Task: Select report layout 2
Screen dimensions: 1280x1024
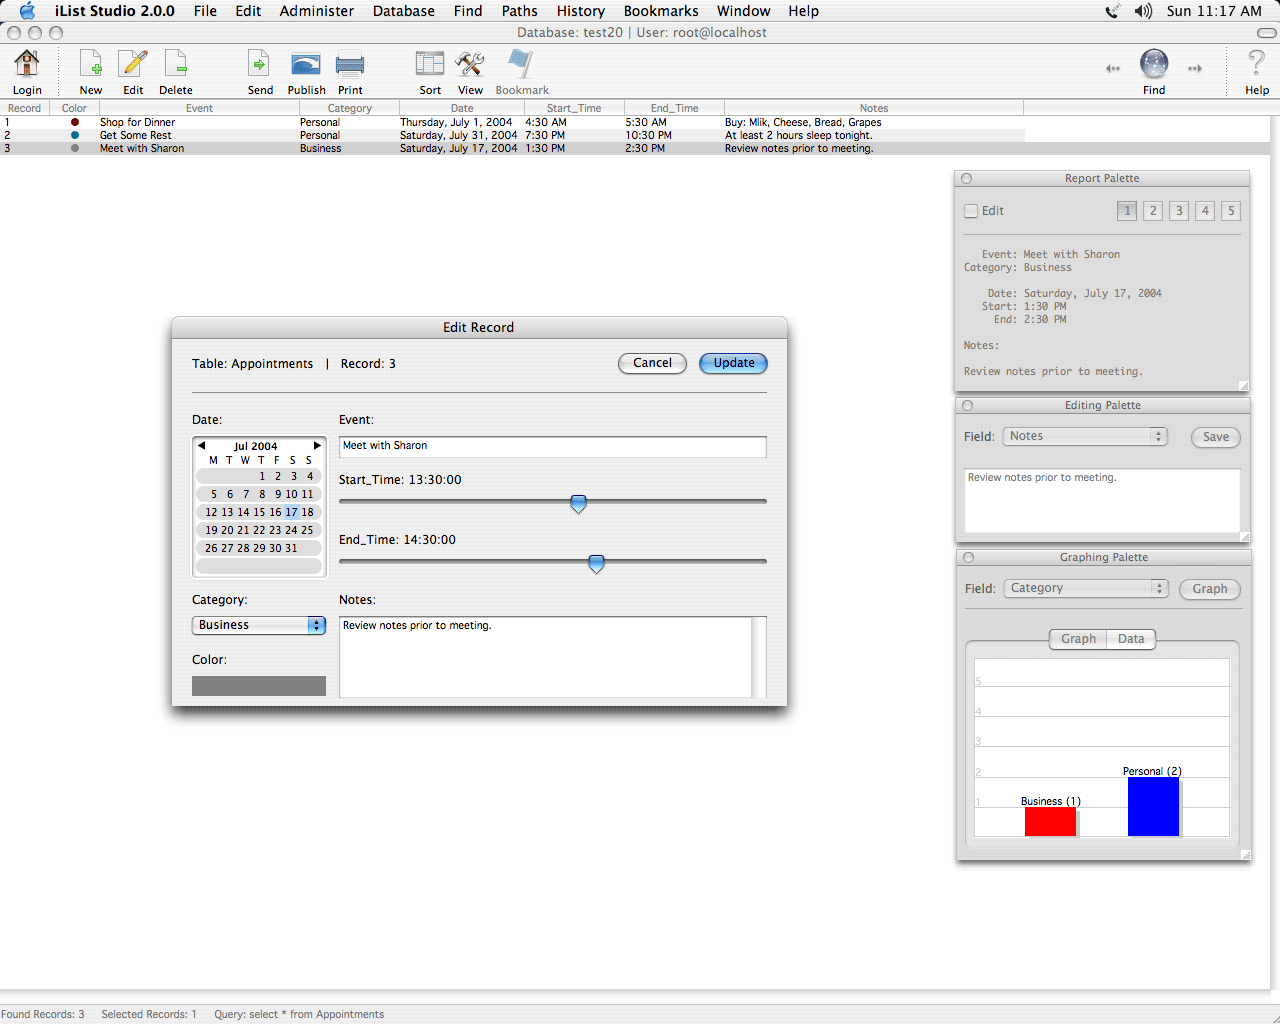Action: 1153,211
